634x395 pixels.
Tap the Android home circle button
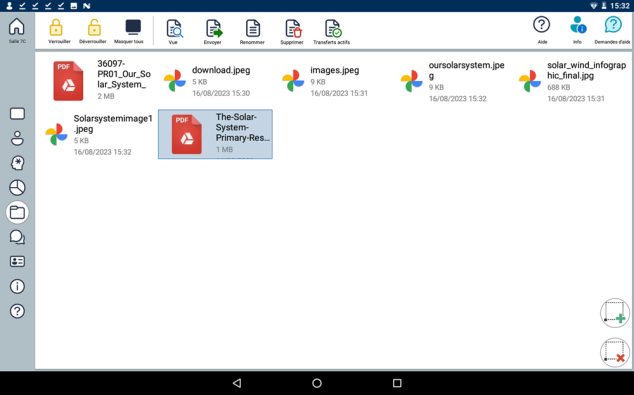(317, 383)
